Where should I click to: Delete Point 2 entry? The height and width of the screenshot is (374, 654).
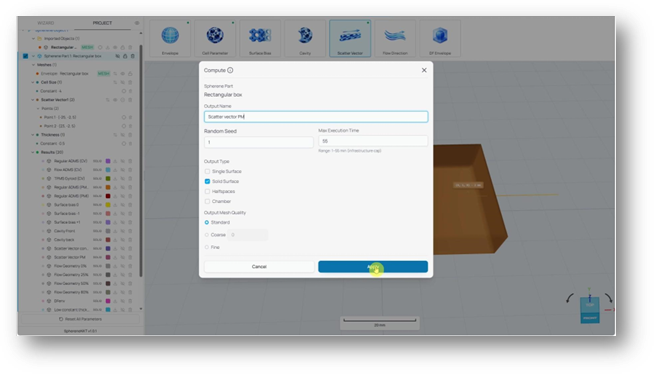pyautogui.click(x=130, y=126)
